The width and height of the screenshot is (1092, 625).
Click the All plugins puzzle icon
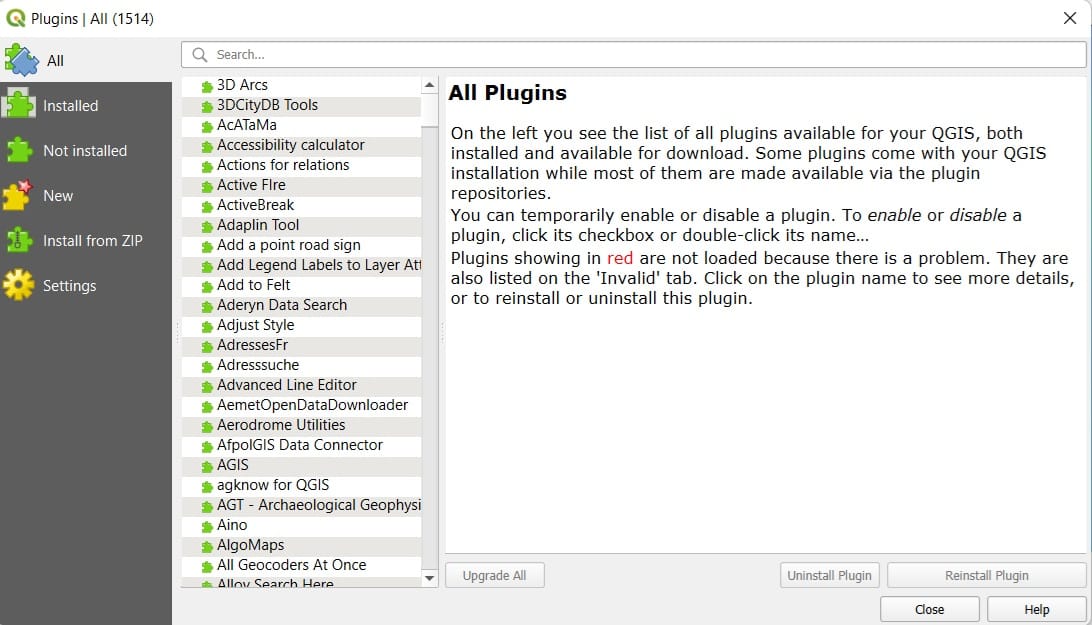[x=22, y=60]
